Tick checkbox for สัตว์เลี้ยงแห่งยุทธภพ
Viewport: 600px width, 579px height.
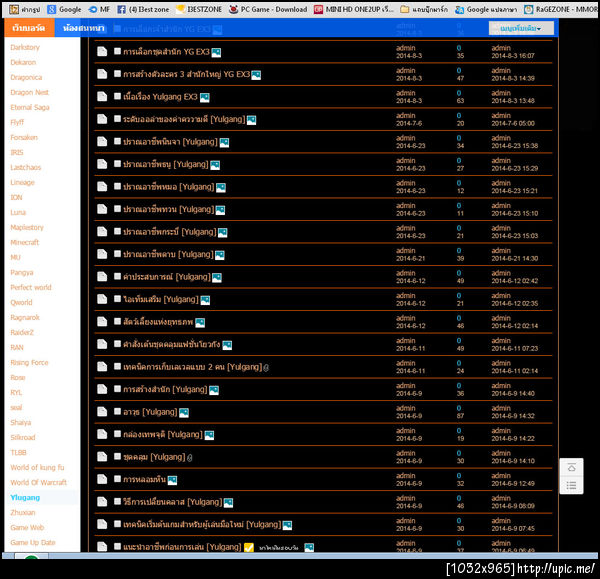pyautogui.click(x=117, y=321)
